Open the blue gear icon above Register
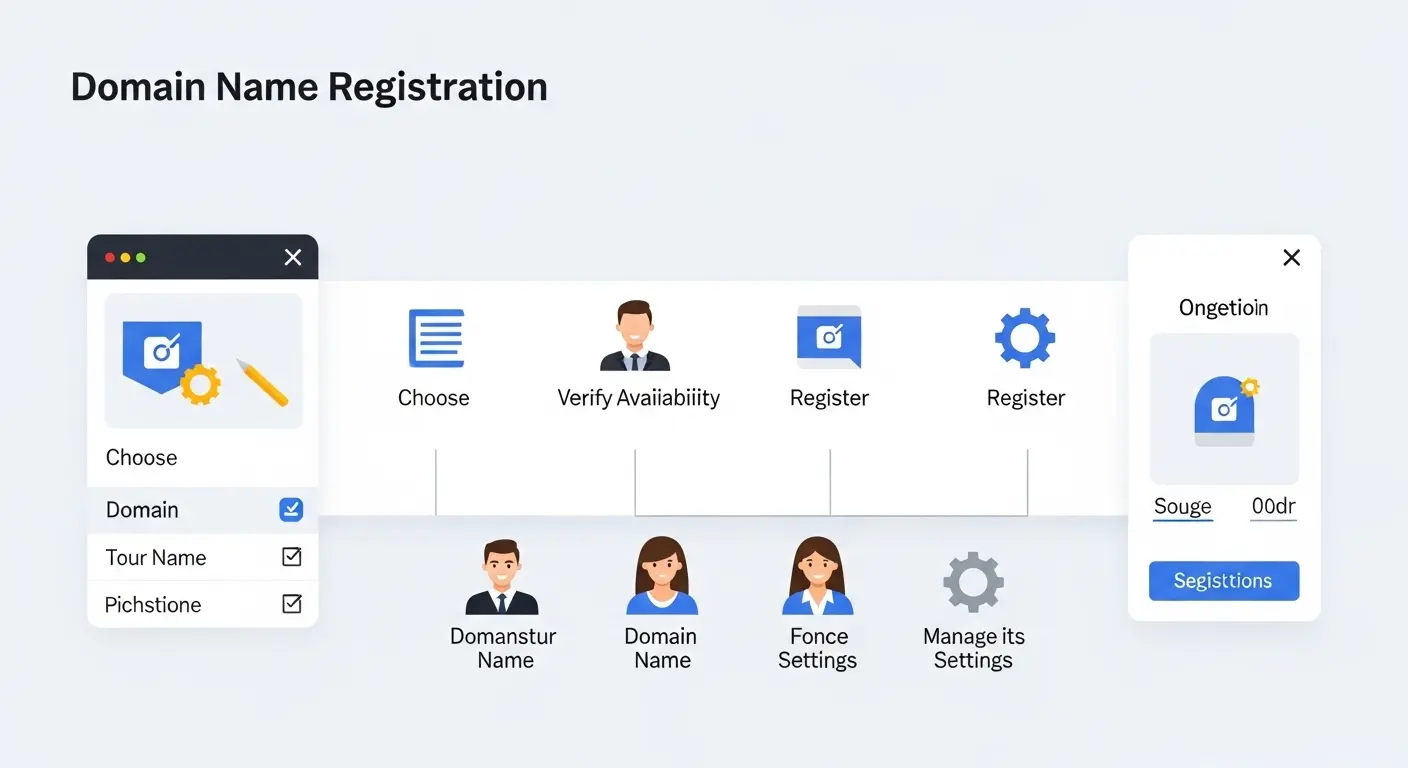Viewport: 1408px width, 768px height. (1025, 338)
